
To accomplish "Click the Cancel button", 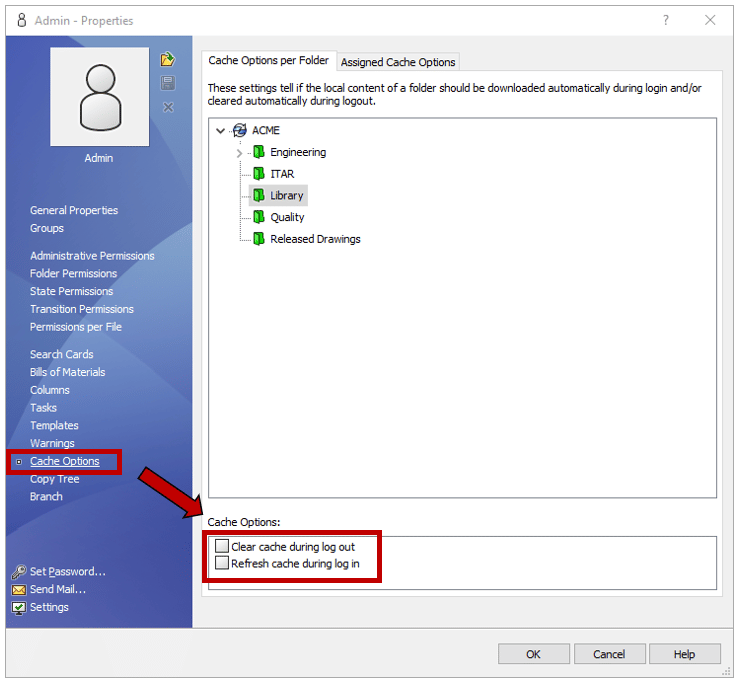I will [x=609, y=655].
